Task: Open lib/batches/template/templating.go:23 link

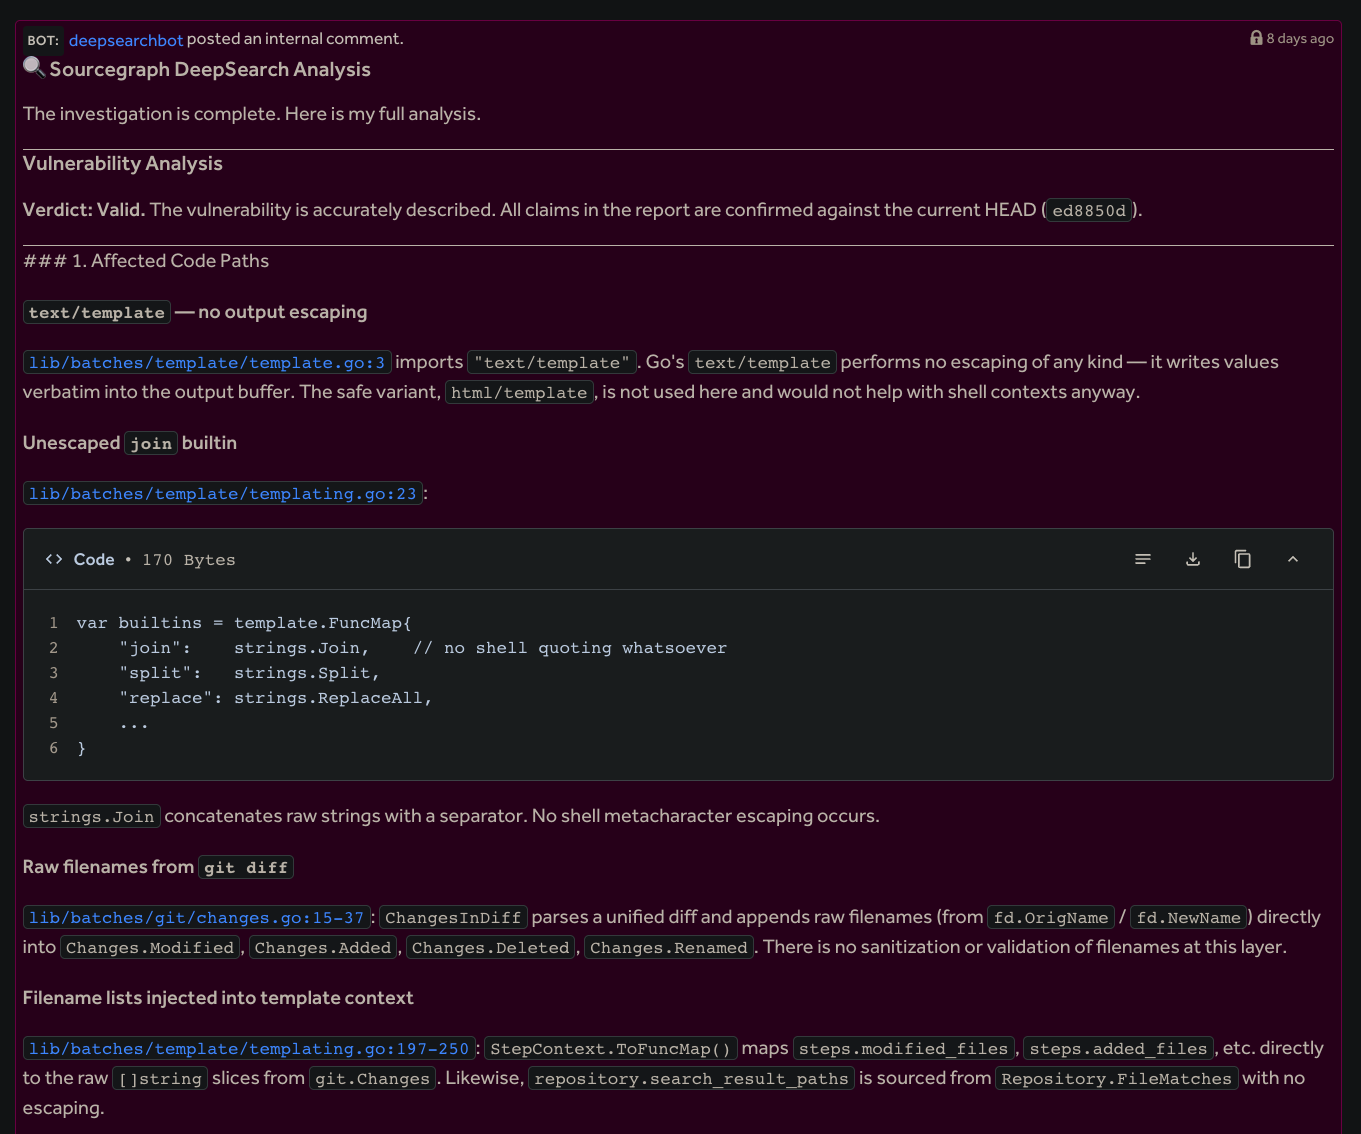Action: pyautogui.click(x=222, y=493)
